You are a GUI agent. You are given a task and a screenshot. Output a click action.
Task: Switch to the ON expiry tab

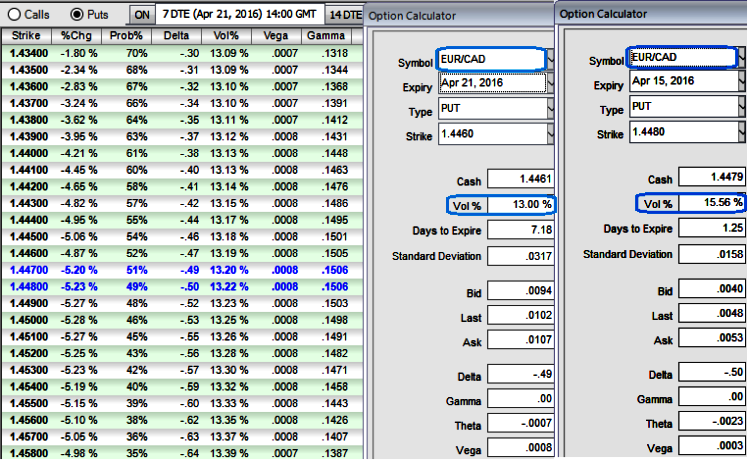(x=142, y=15)
